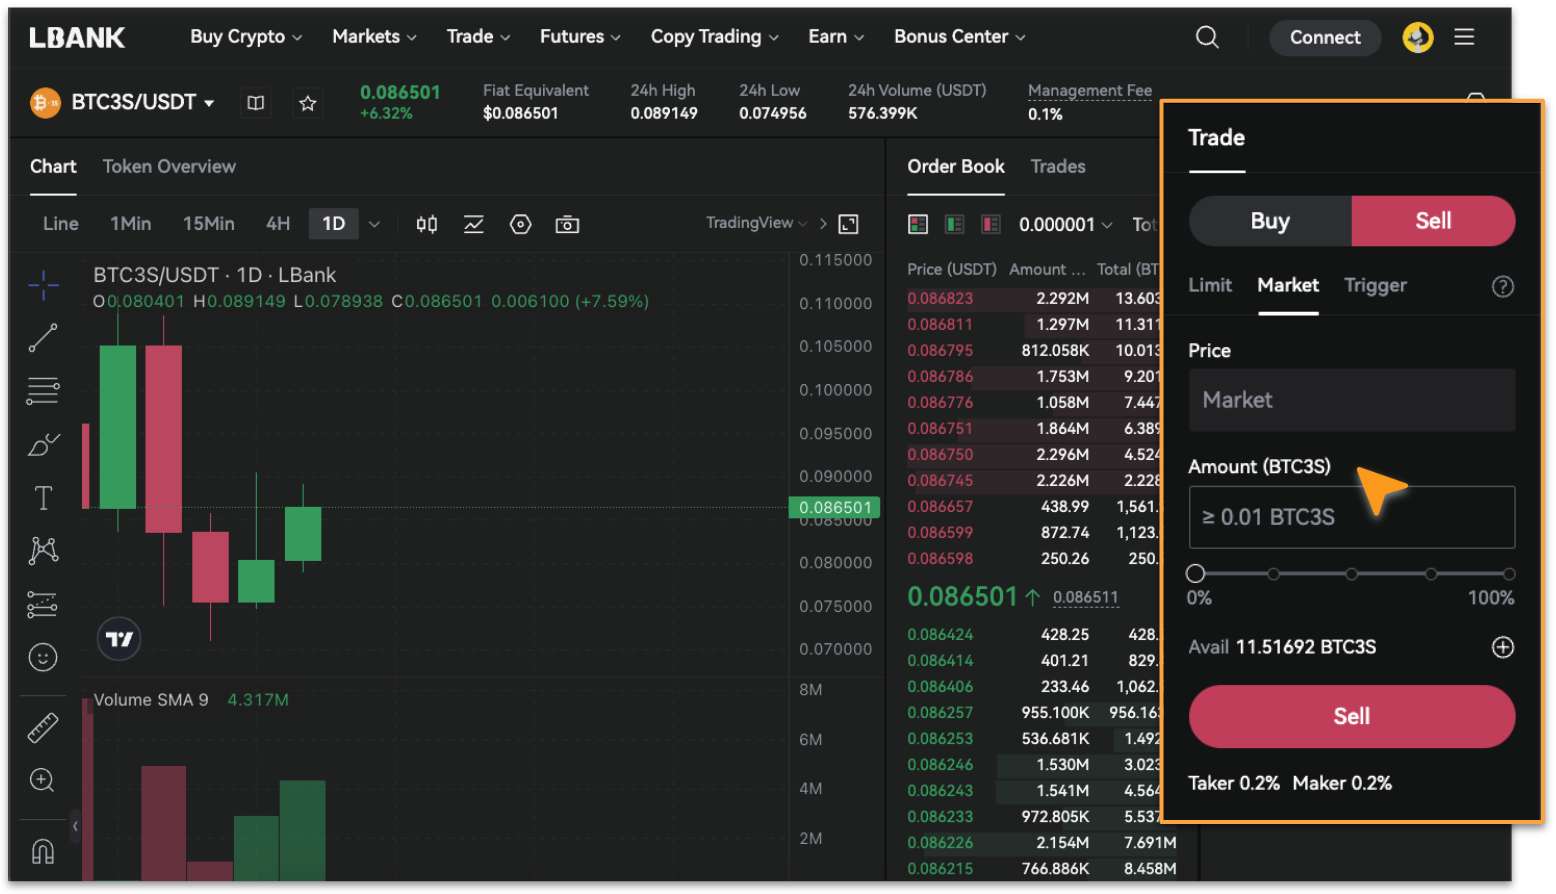Click the Connect button
1556x894 pixels.
coord(1325,37)
